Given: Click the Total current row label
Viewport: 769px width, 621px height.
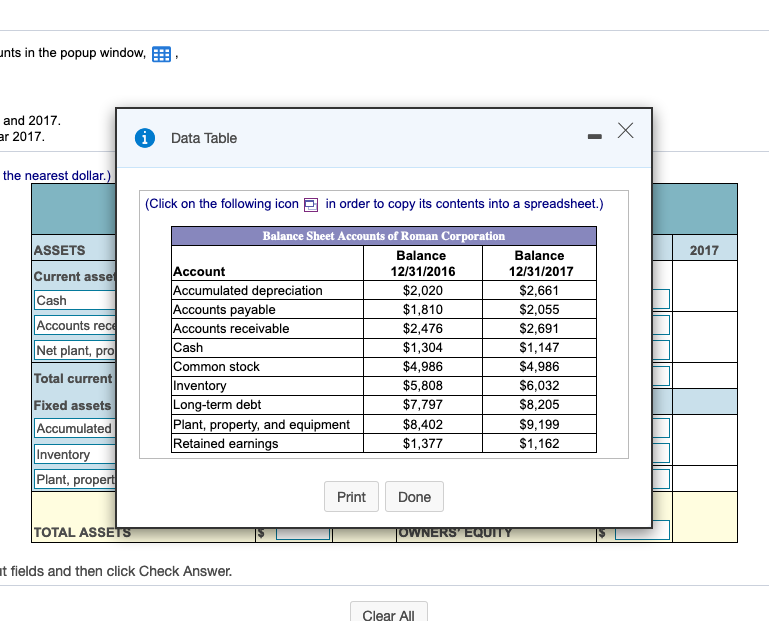Looking at the screenshot, I should click(73, 378).
